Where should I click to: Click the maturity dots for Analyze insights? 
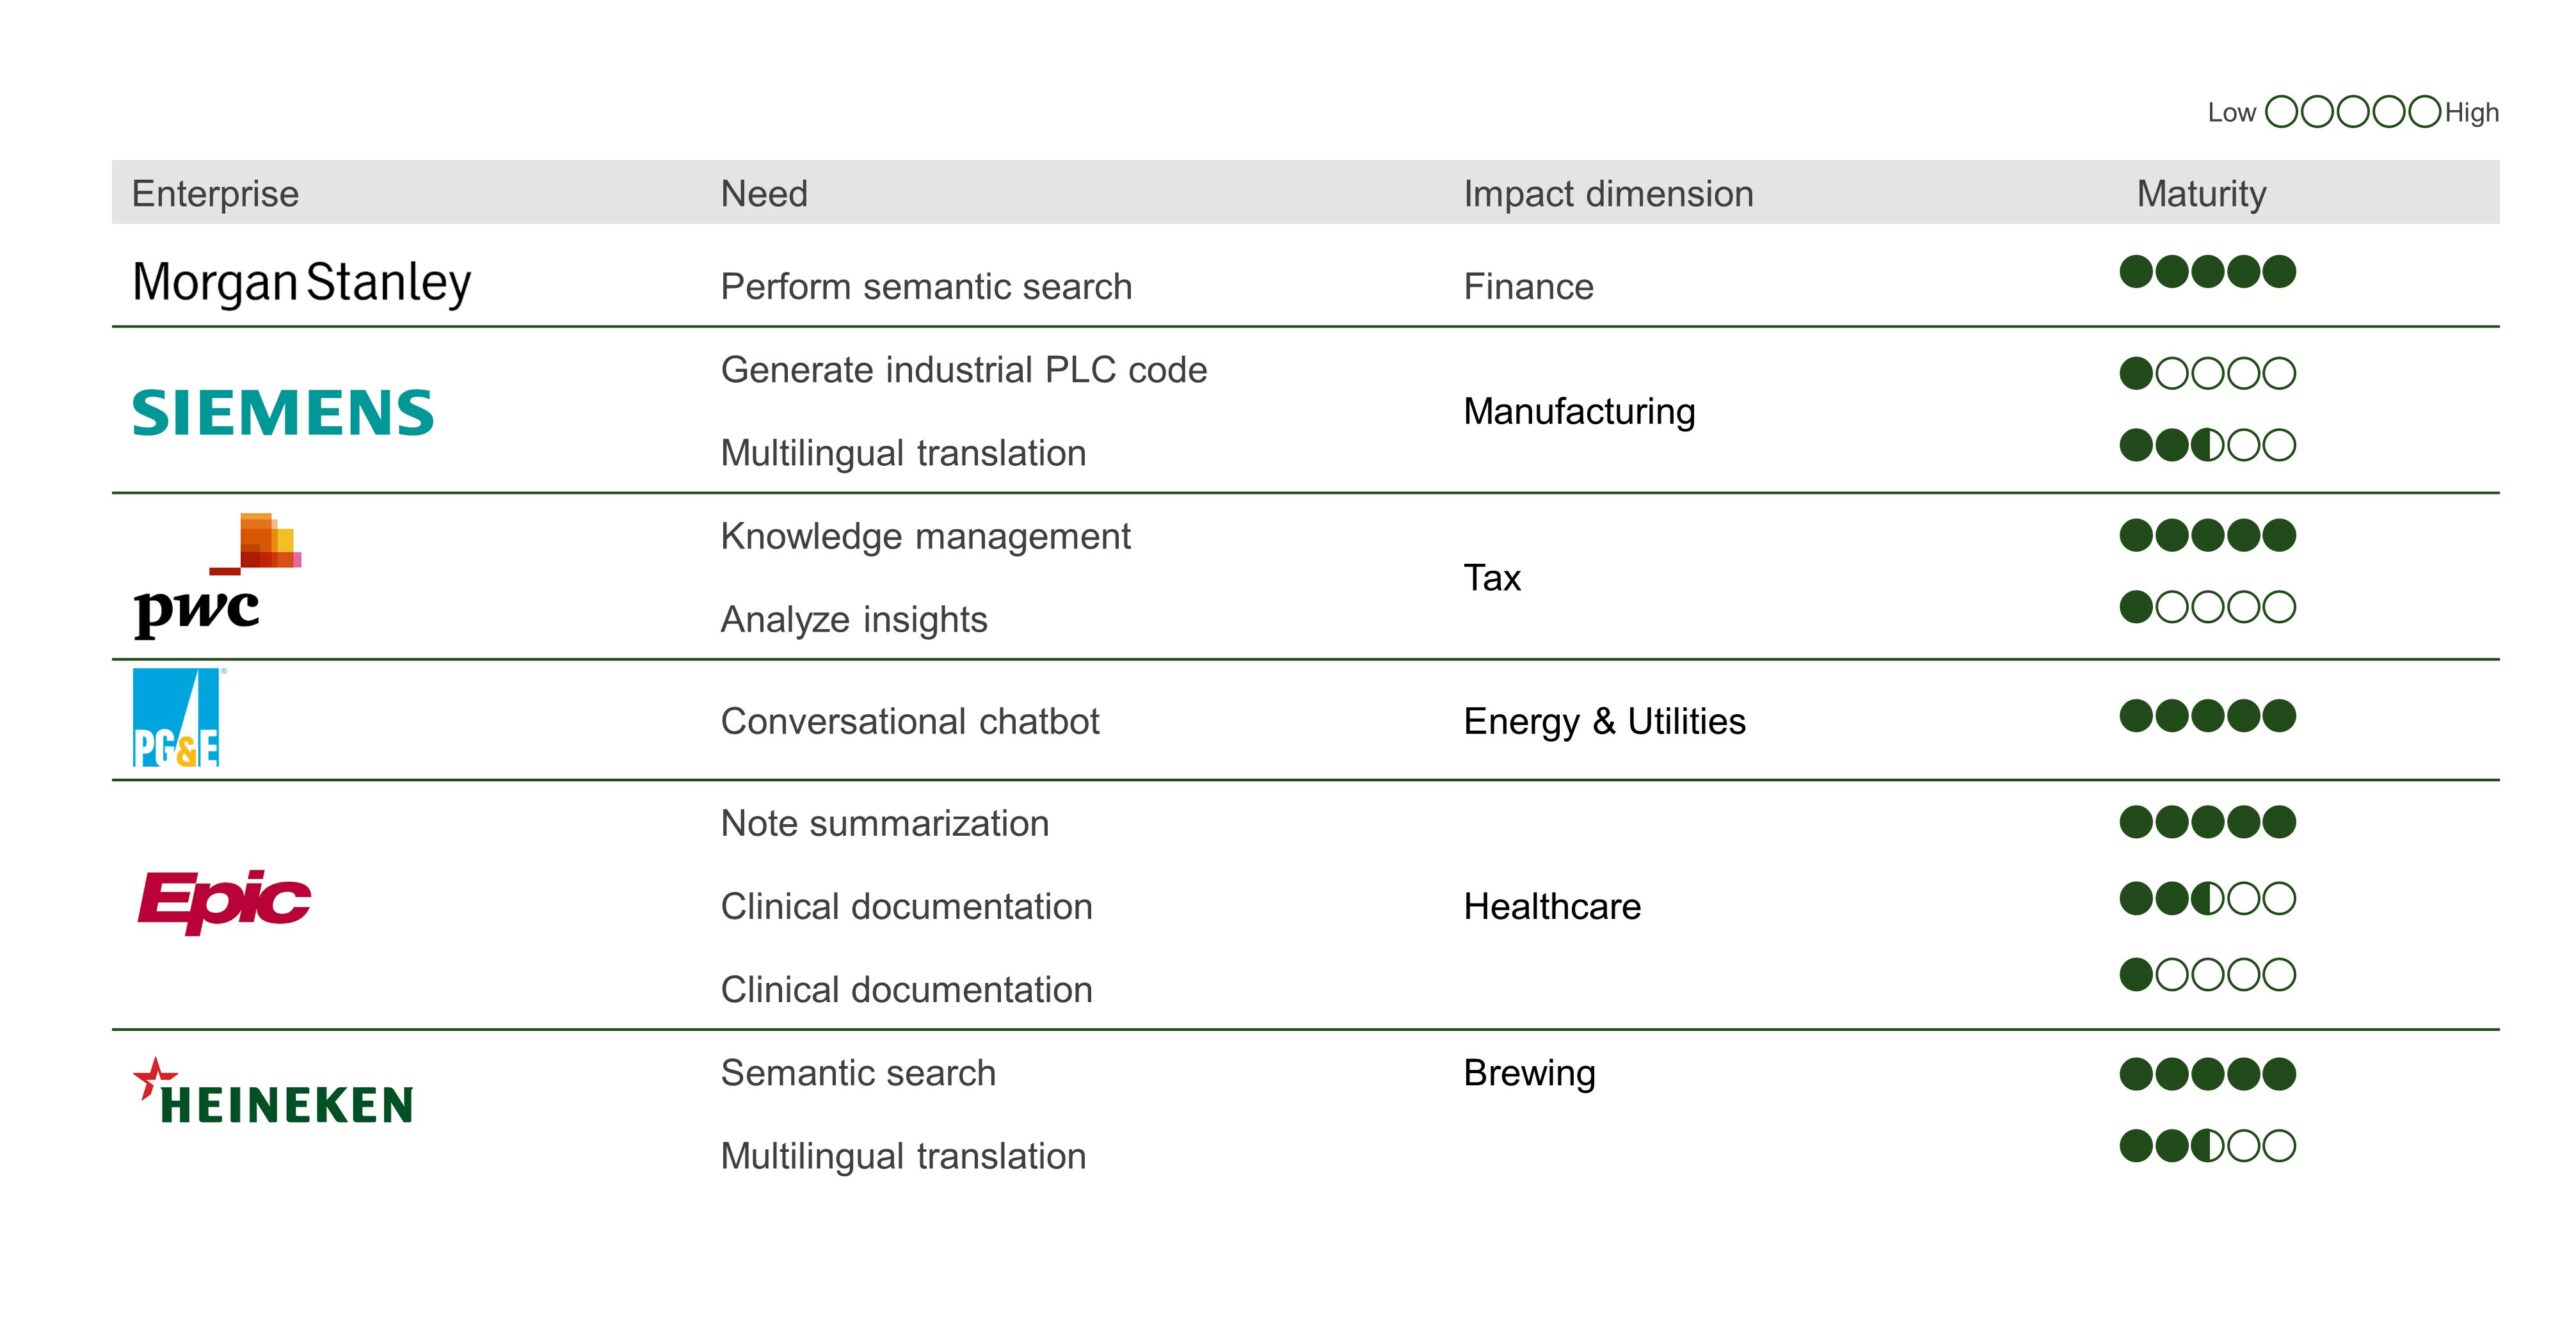tap(2207, 607)
